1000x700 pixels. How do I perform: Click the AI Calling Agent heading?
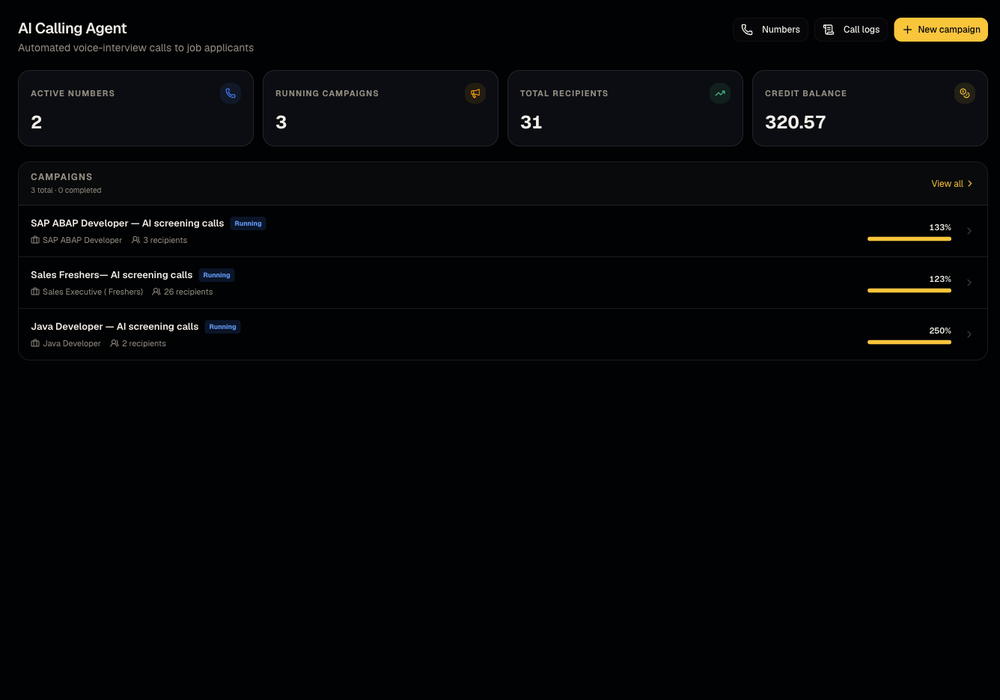click(x=72, y=28)
